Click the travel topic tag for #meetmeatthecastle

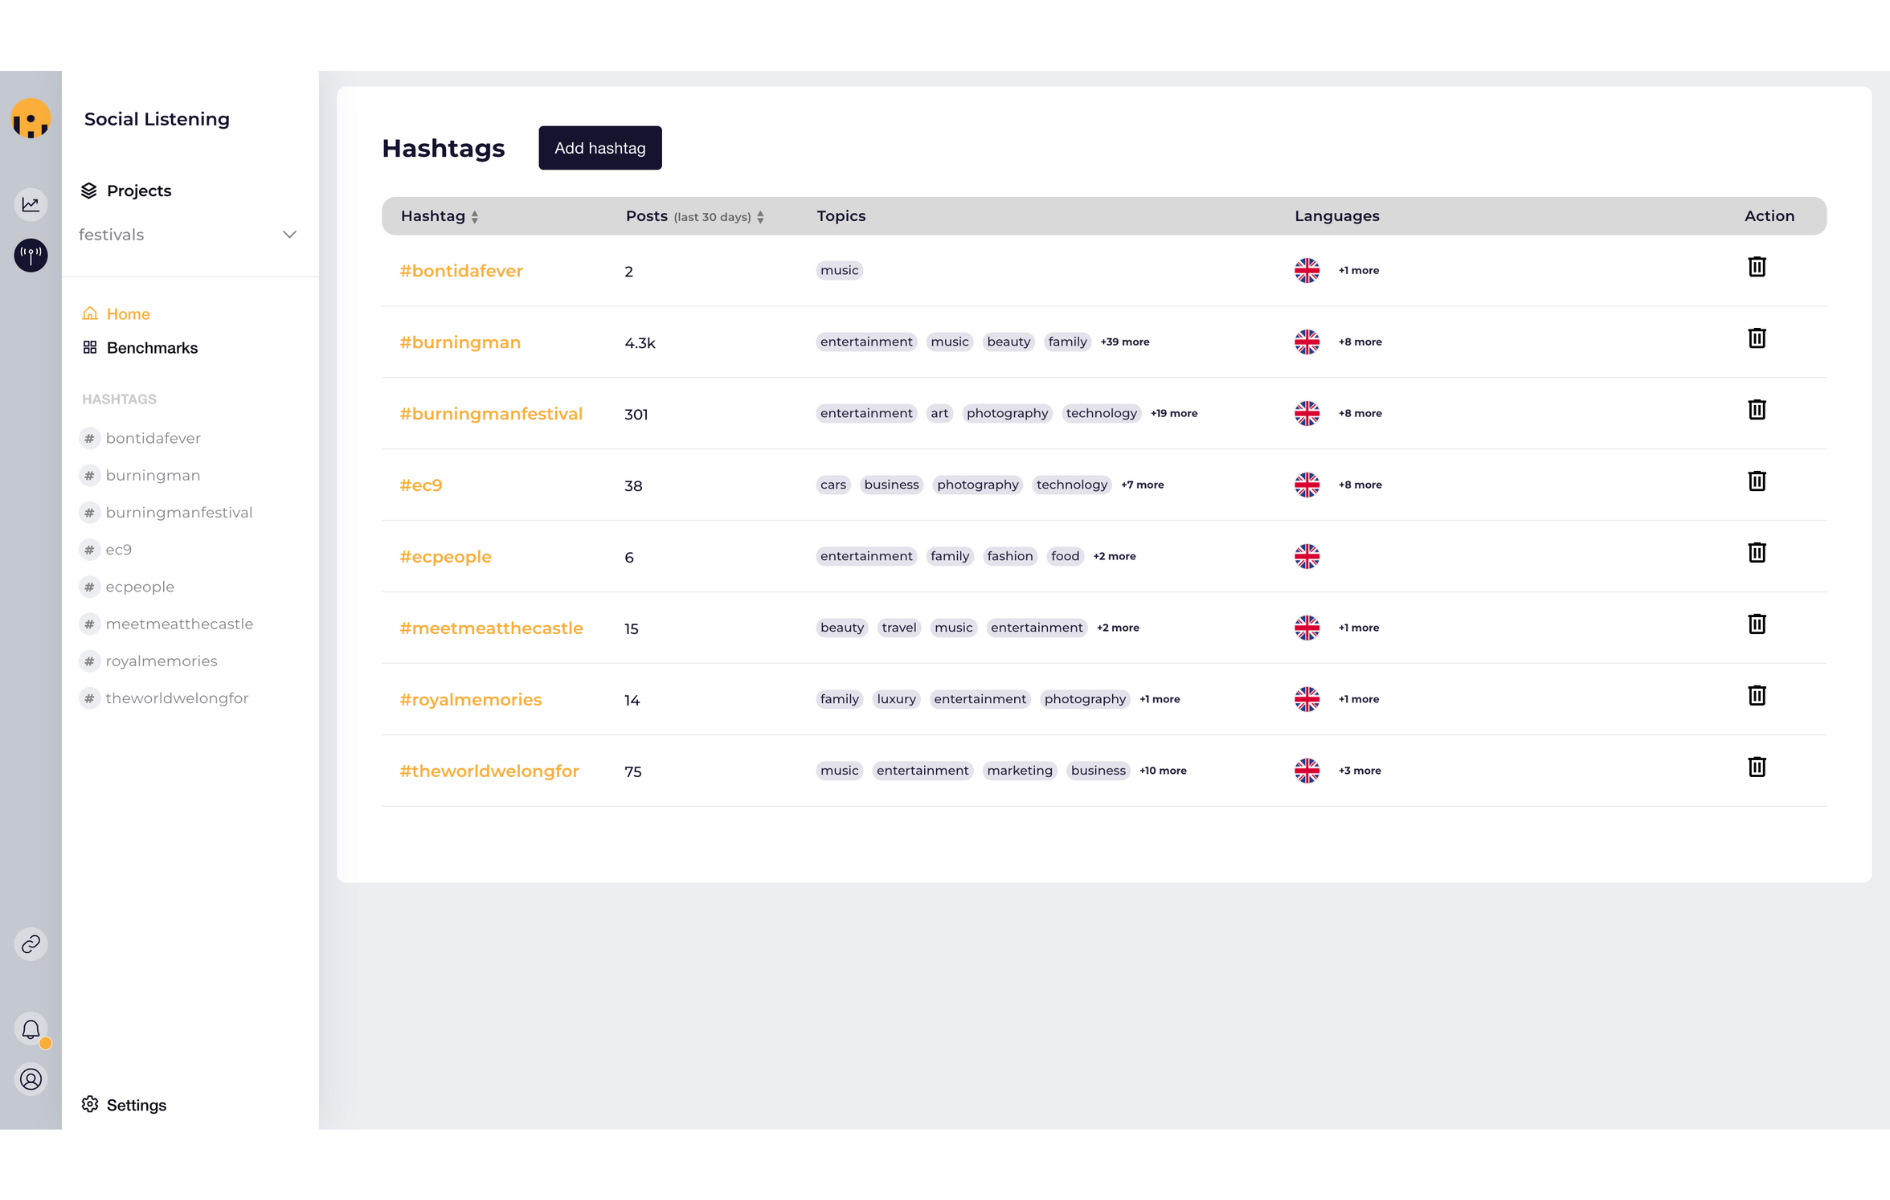click(x=899, y=628)
